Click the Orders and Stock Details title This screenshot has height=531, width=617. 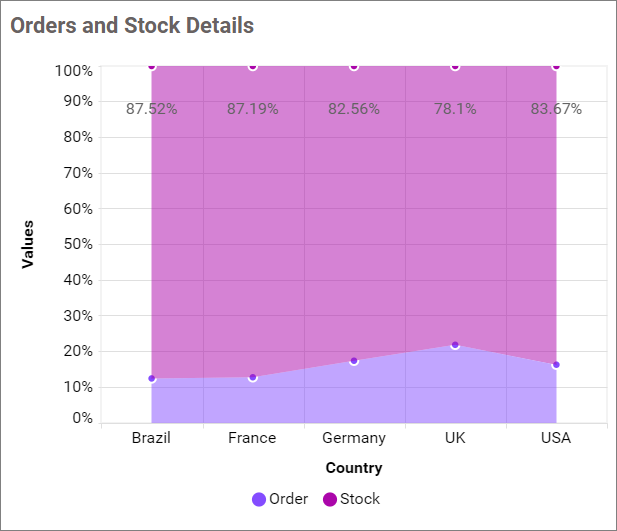point(132,25)
